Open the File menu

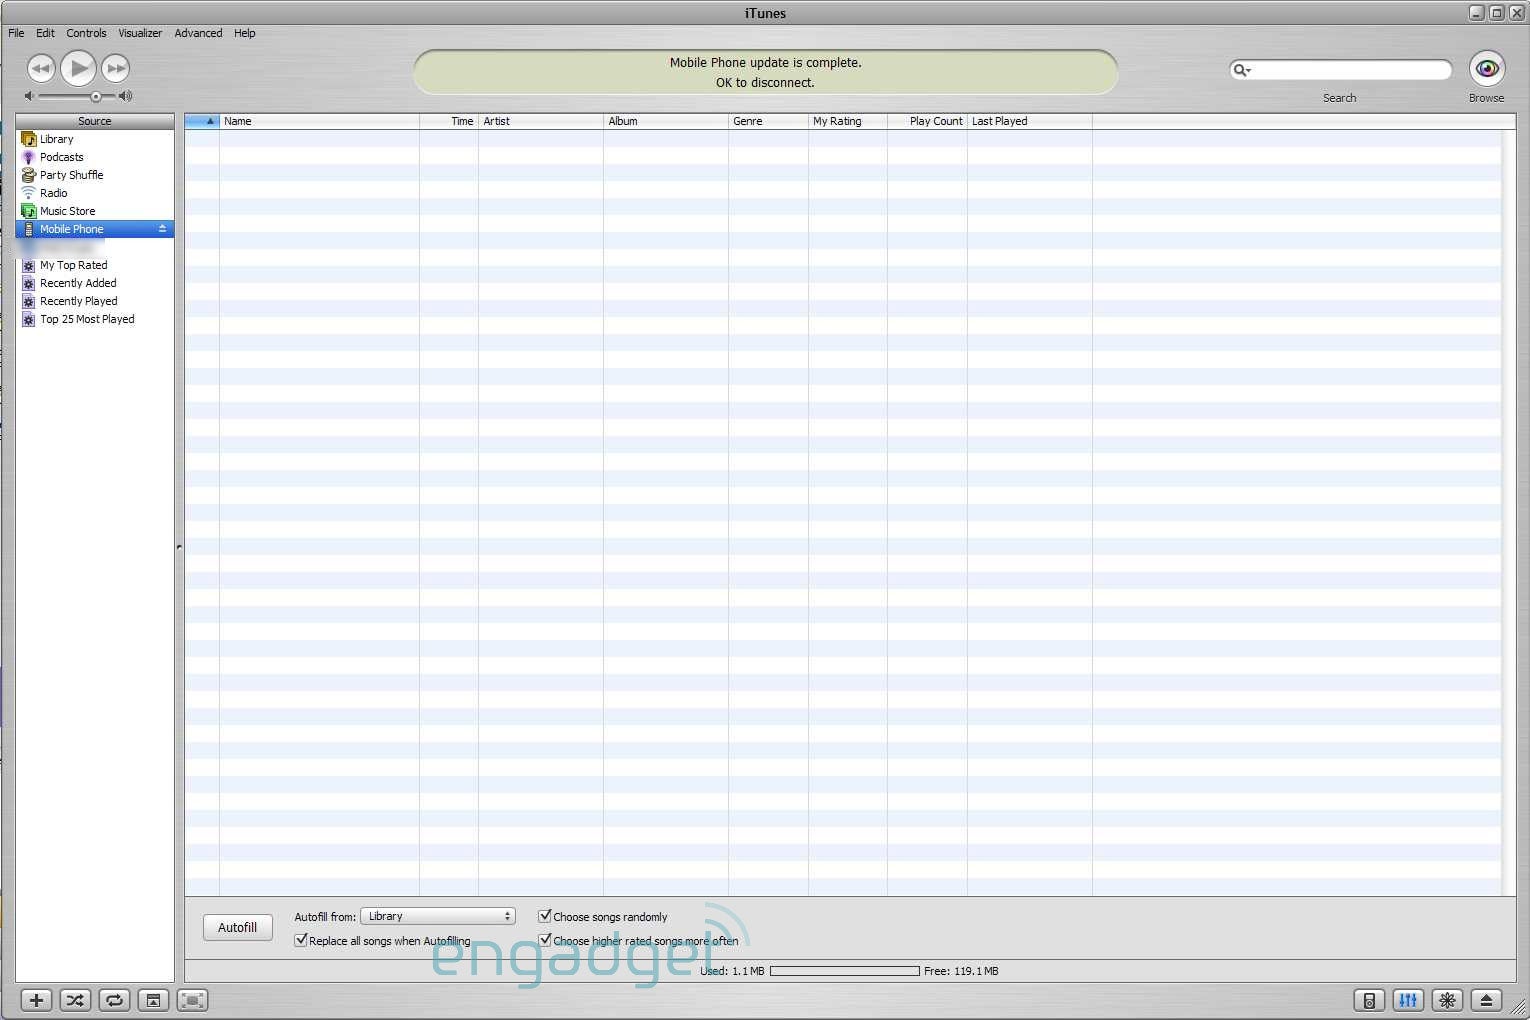[16, 33]
